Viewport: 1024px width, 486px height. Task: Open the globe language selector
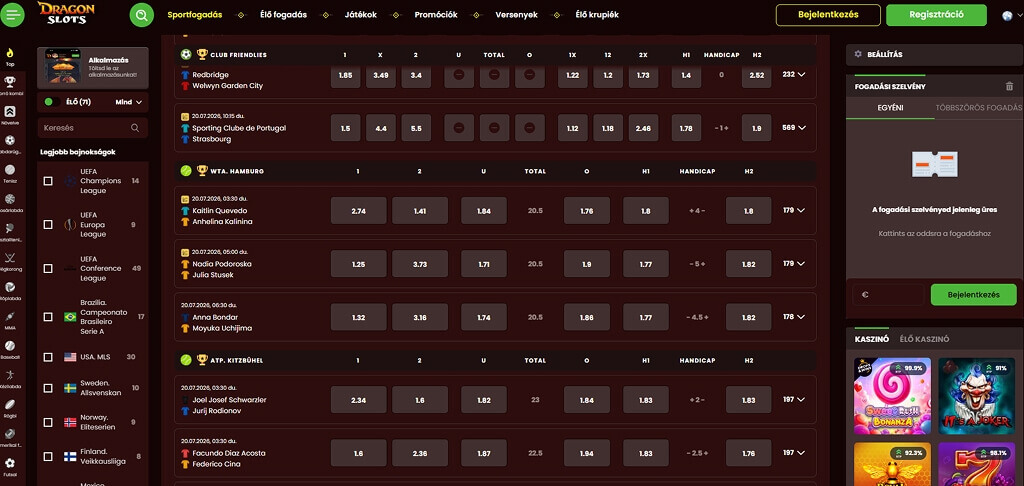[1008, 16]
